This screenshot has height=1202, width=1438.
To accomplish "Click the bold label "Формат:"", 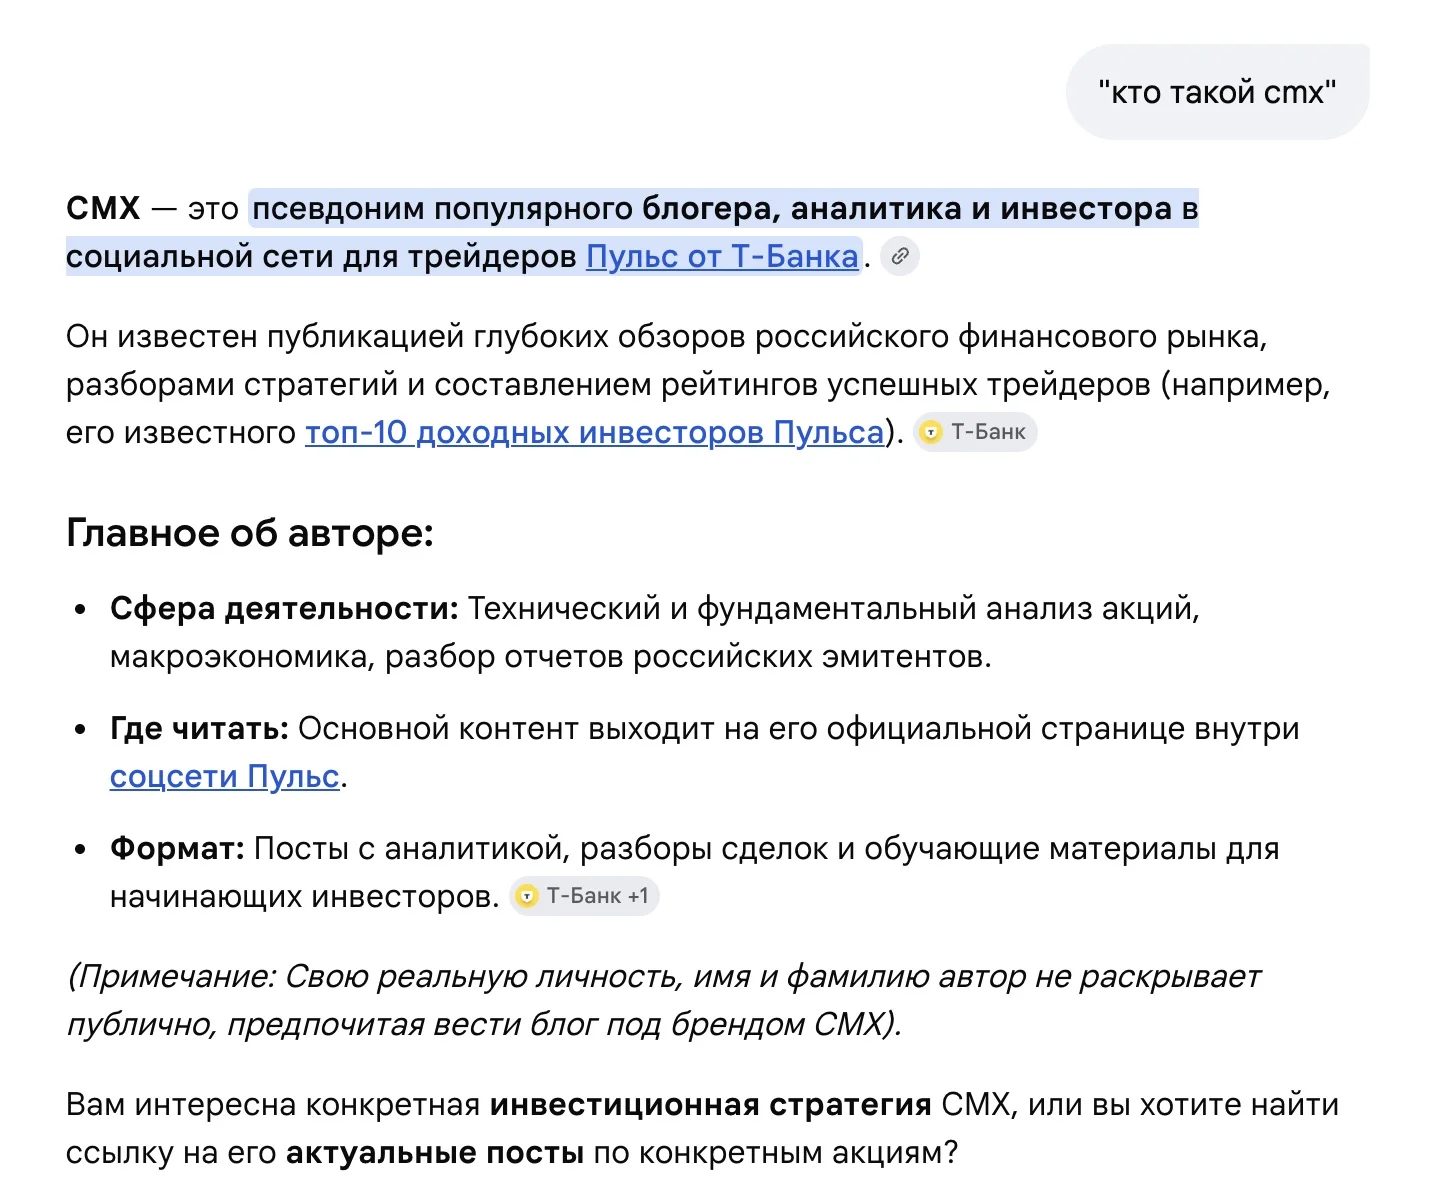I will [x=177, y=849].
